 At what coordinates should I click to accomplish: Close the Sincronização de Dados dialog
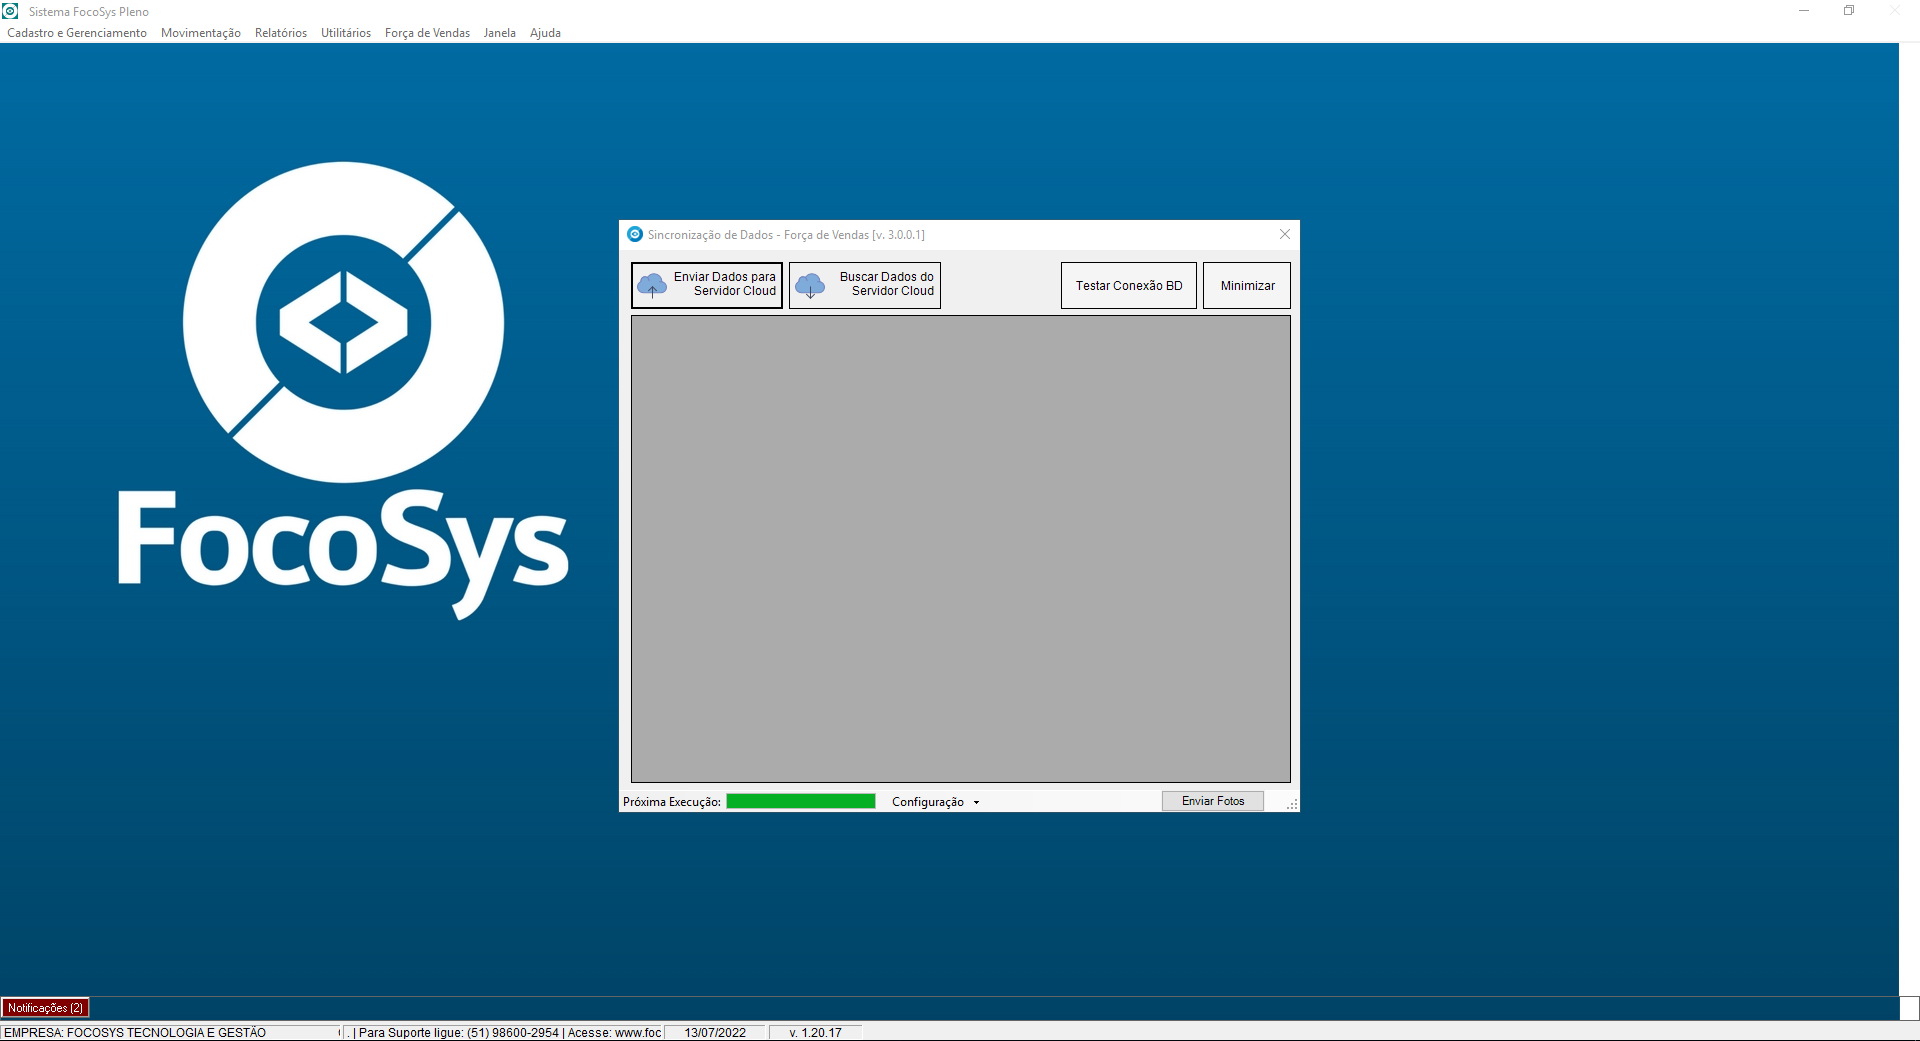[1285, 234]
